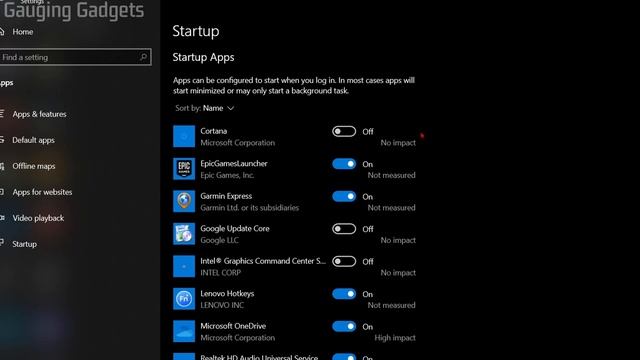Click the Lenovo Hotkeys name text
Screen dimensions: 640x360
pyautogui.click(x=227, y=293)
